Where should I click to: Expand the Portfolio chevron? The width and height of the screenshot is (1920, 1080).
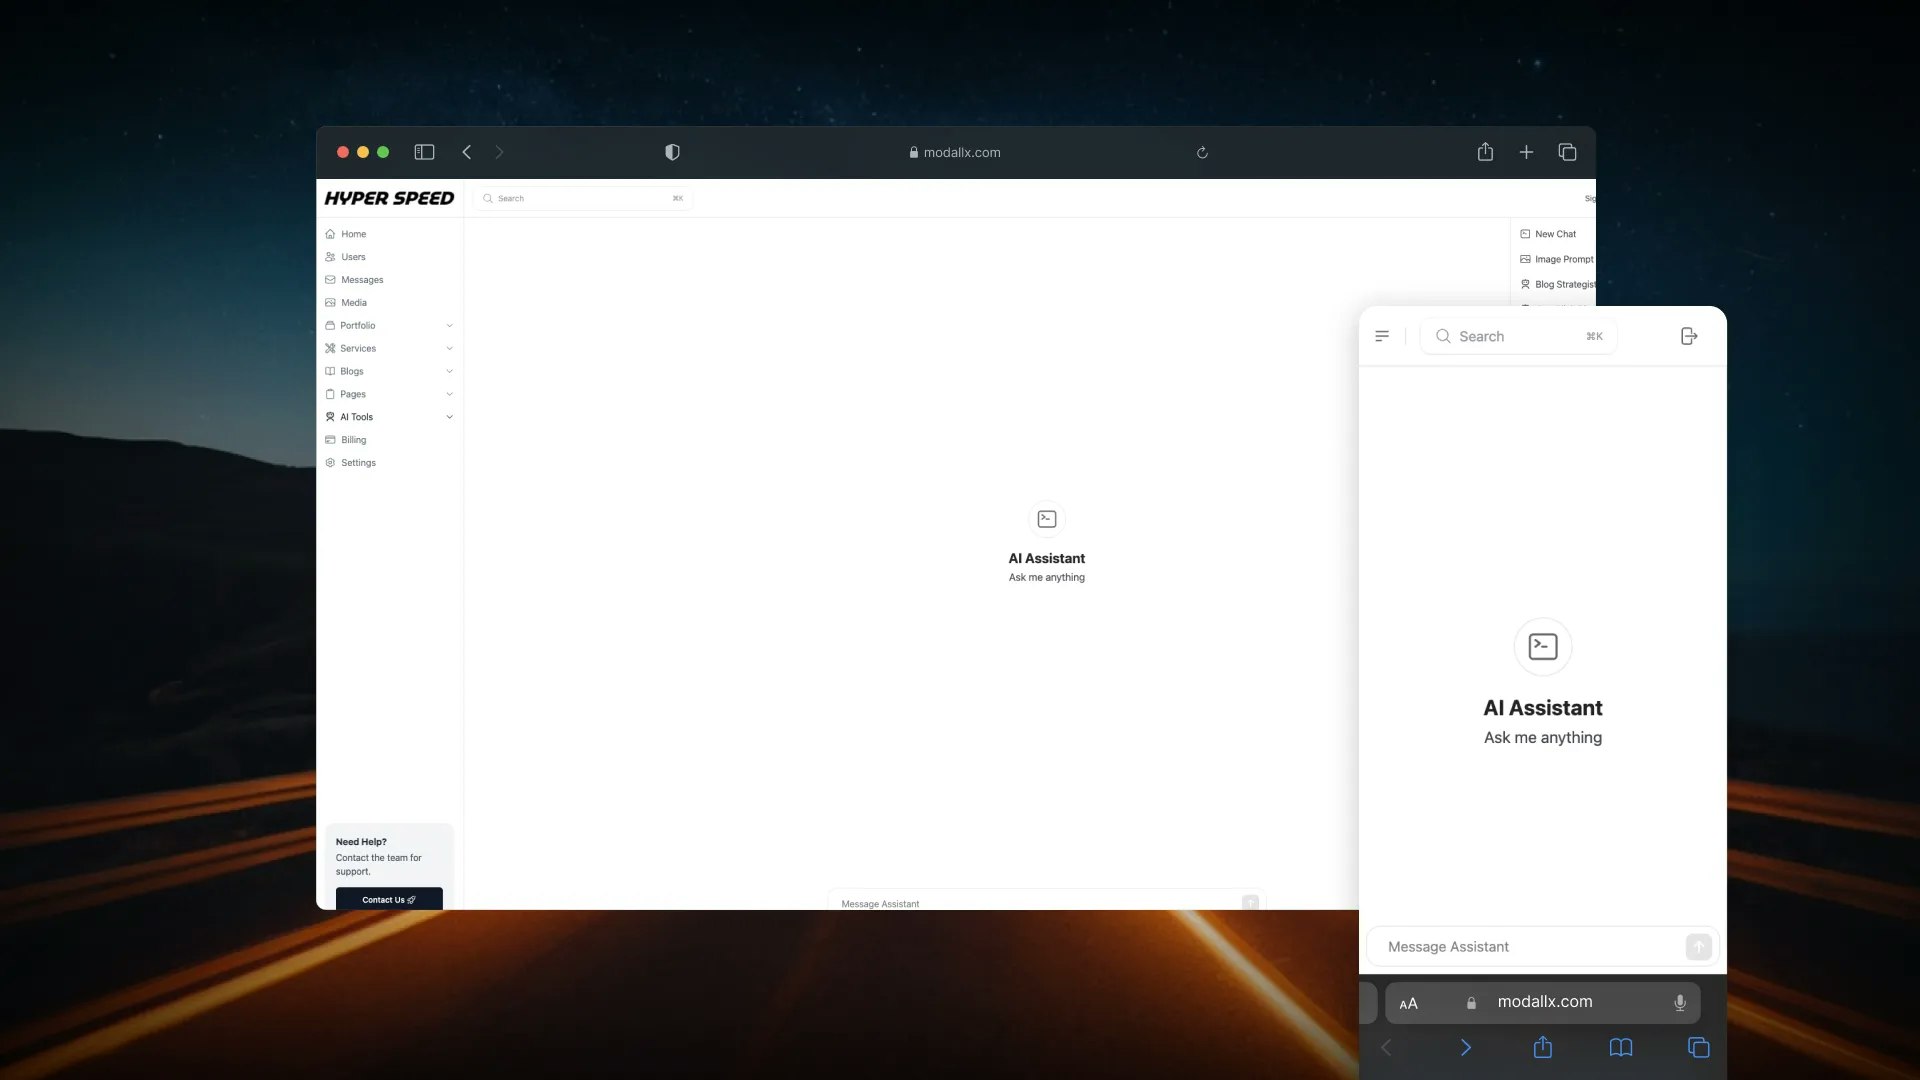pos(449,326)
